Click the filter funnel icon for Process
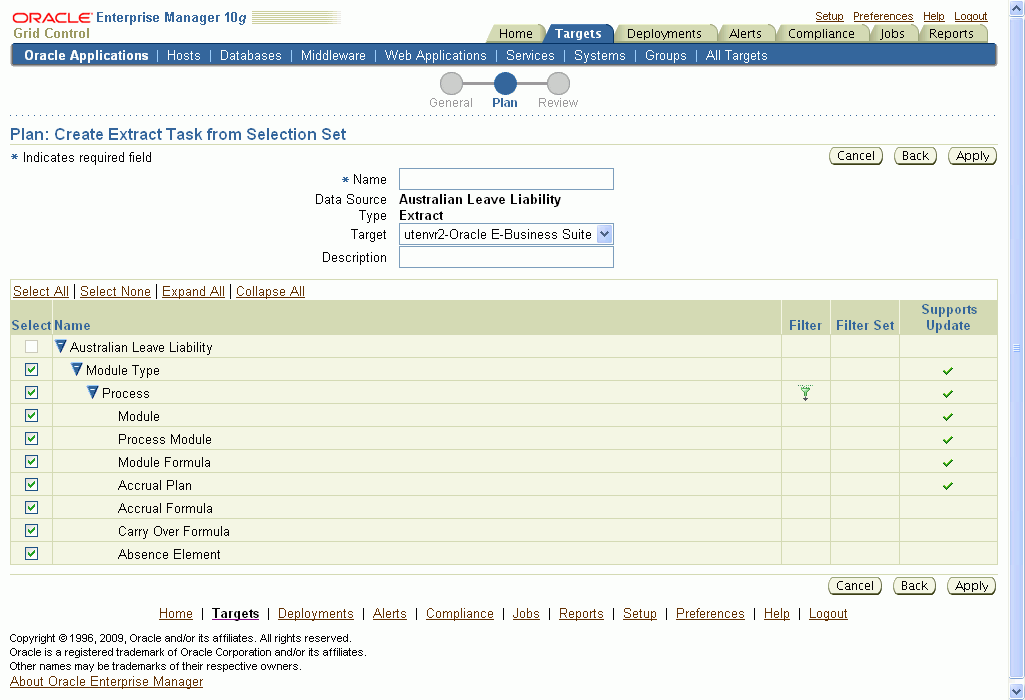 point(805,393)
